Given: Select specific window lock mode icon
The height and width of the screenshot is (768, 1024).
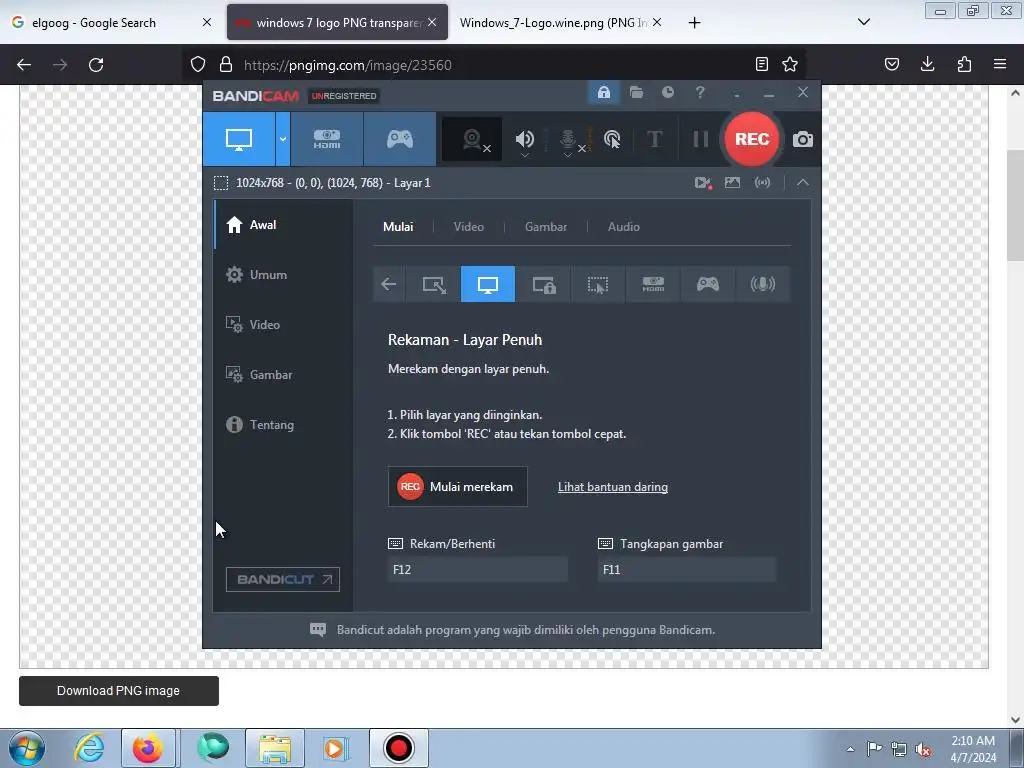Looking at the screenshot, I should [543, 284].
